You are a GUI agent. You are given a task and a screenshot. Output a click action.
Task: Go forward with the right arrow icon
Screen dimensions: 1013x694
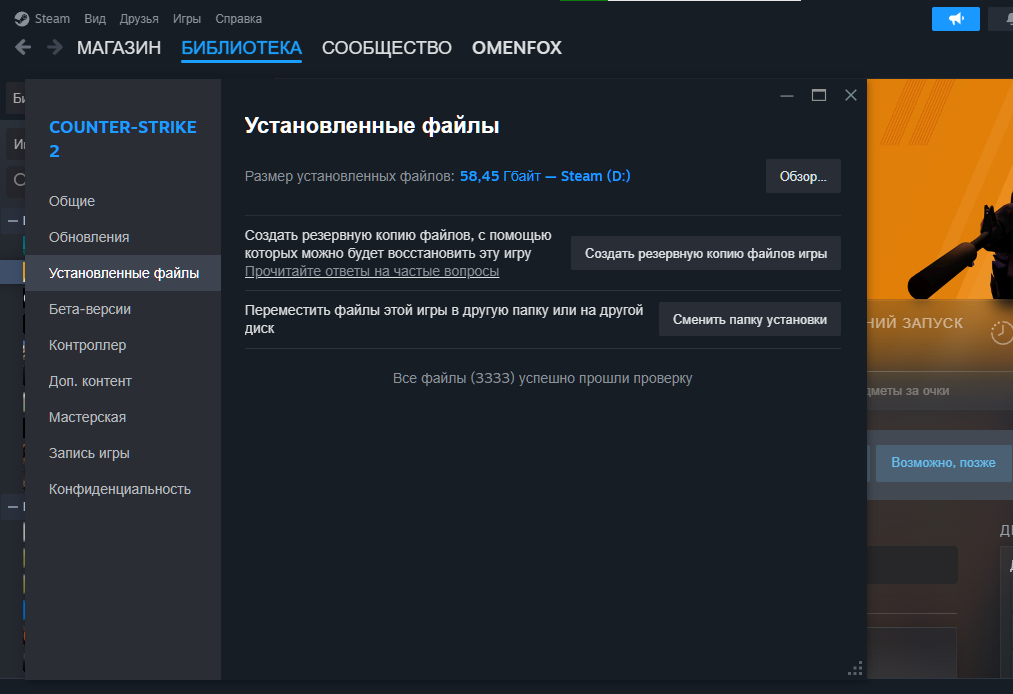[55, 47]
